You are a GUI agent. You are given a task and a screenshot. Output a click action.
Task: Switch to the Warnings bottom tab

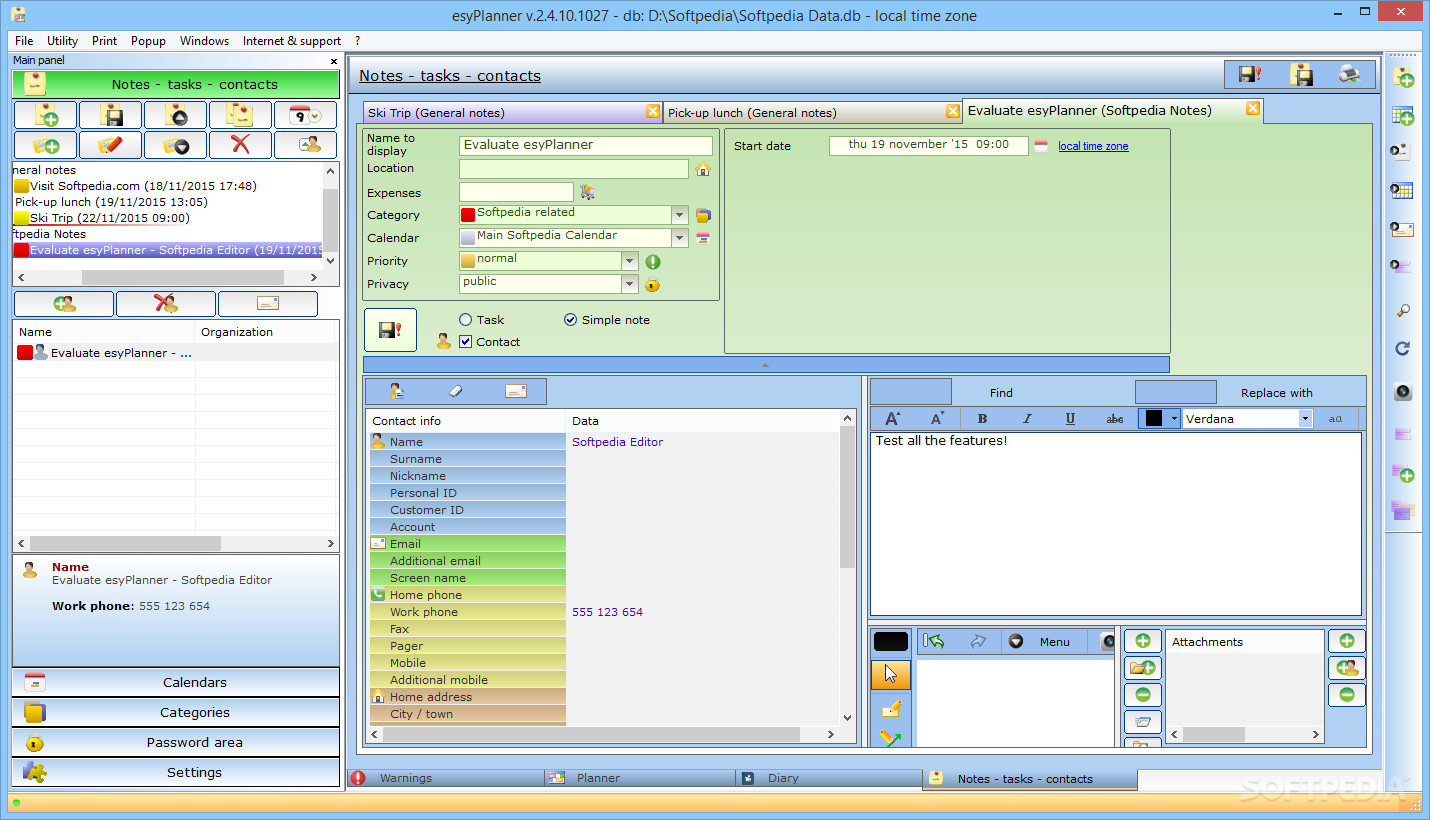tap(445, 778)
